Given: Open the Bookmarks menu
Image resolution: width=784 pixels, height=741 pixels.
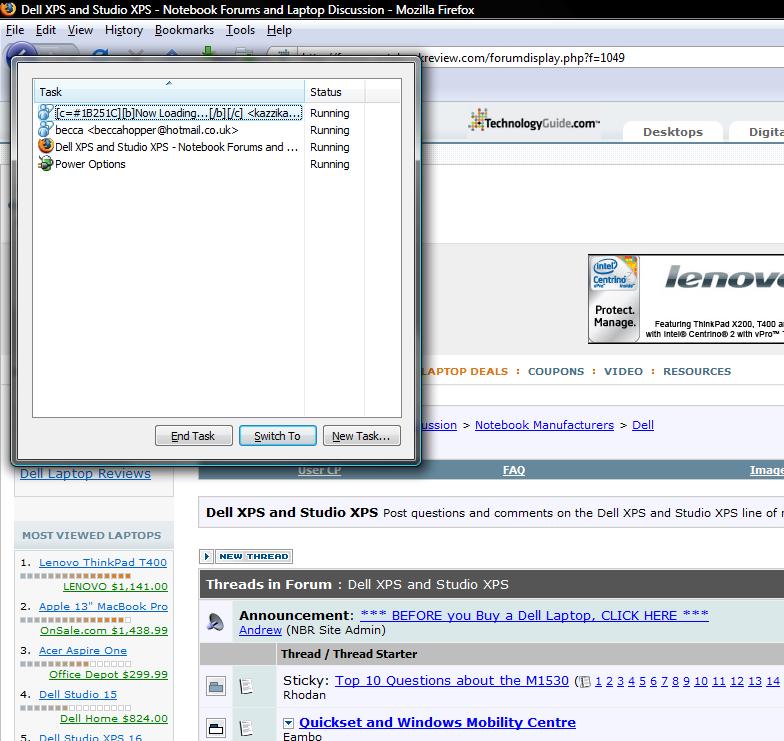Looking at the screenshot, I should point(184,30).
